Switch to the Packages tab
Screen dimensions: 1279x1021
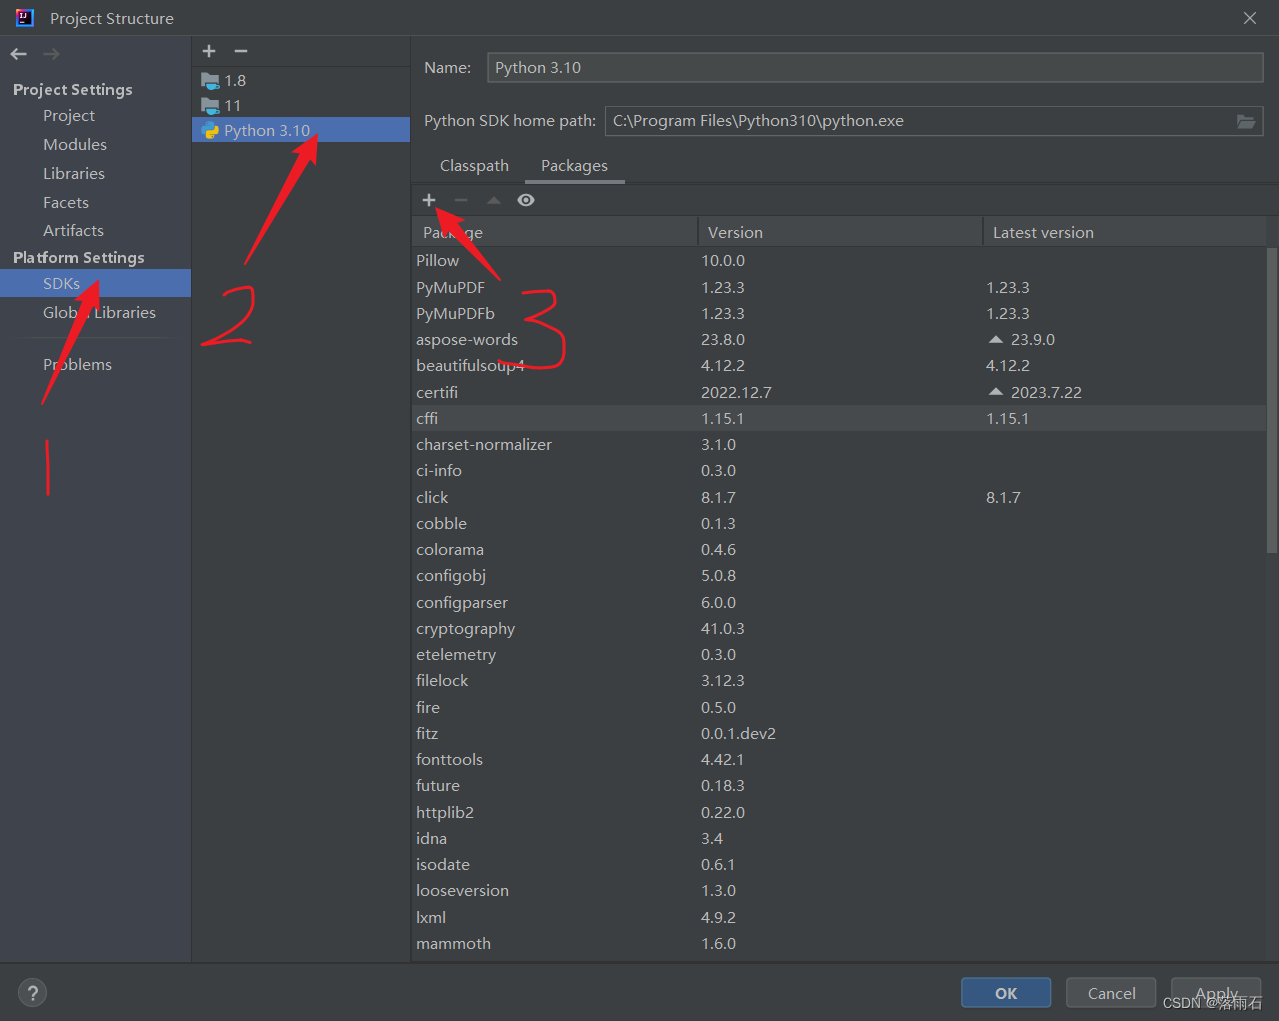coord(574,165)
